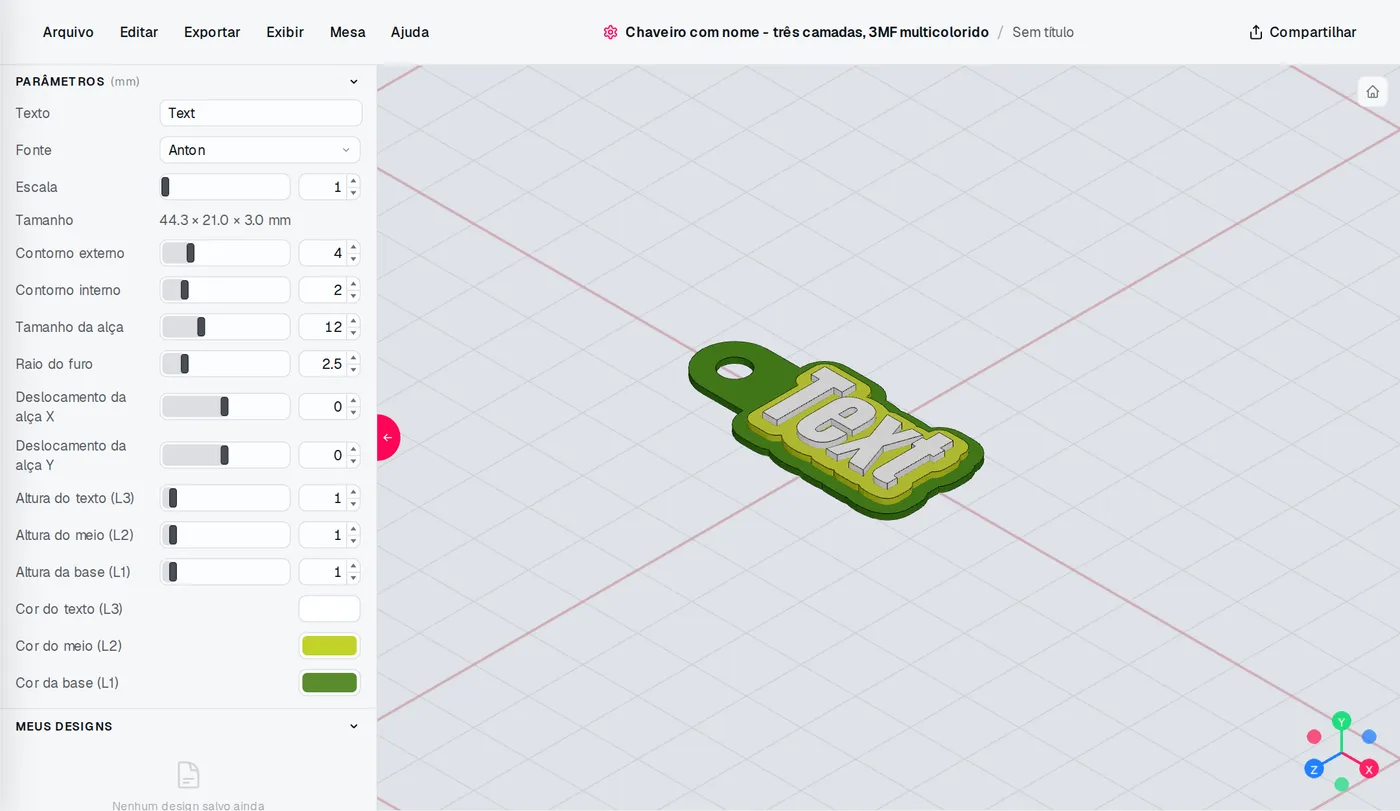Open the Exibir menu
This screenshot has height=811, width=1400.
(285, 32)
